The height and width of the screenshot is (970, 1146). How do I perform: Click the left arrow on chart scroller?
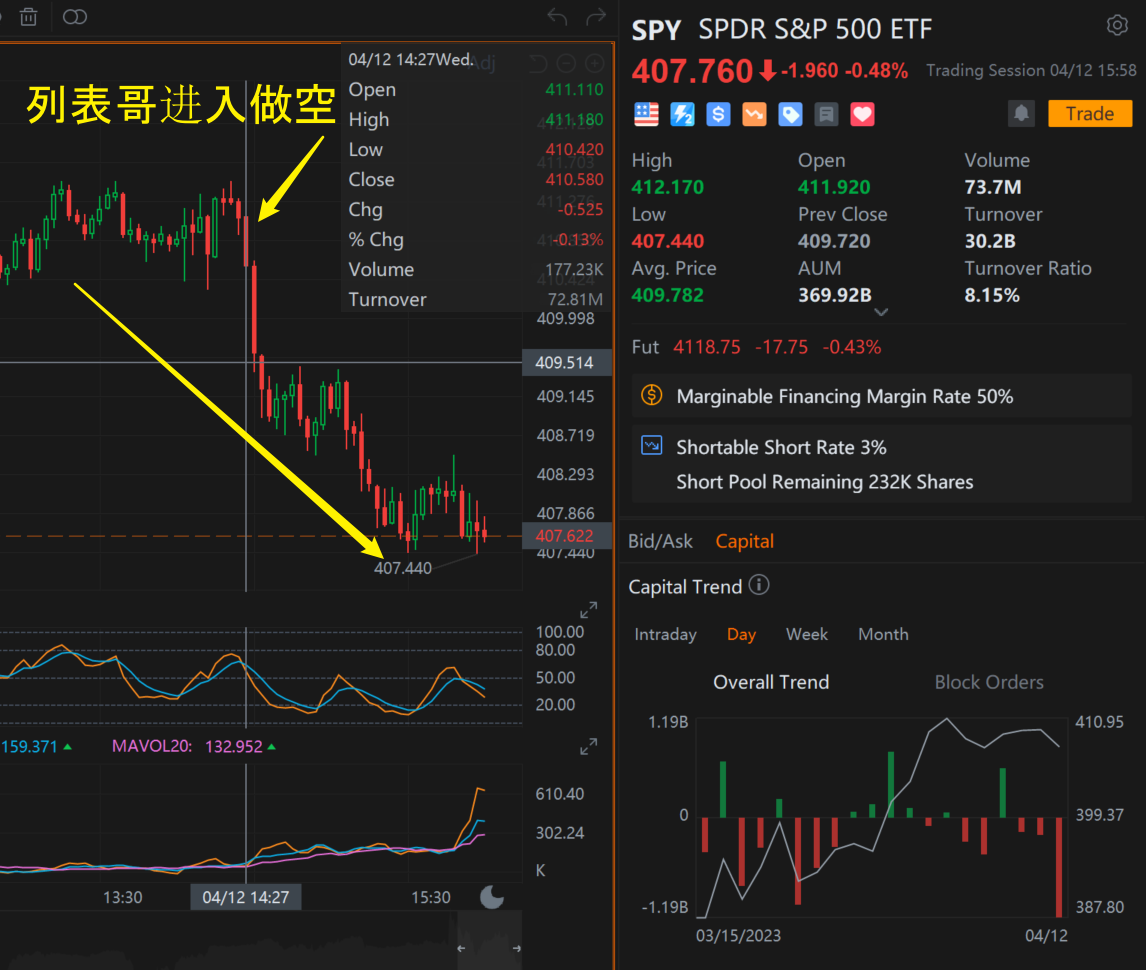pos(461,948)
